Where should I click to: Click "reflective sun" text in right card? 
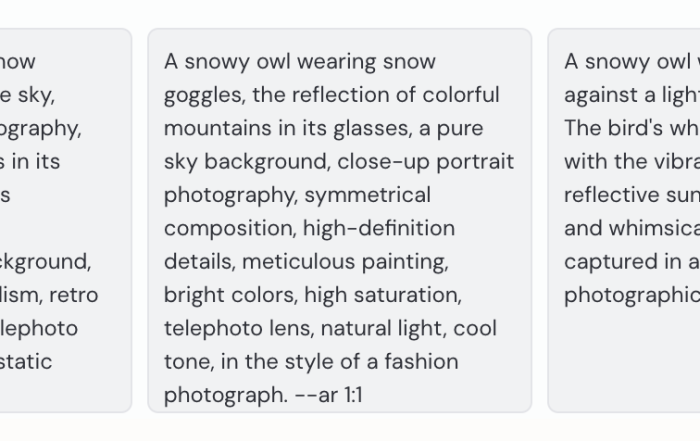point(632,196)
